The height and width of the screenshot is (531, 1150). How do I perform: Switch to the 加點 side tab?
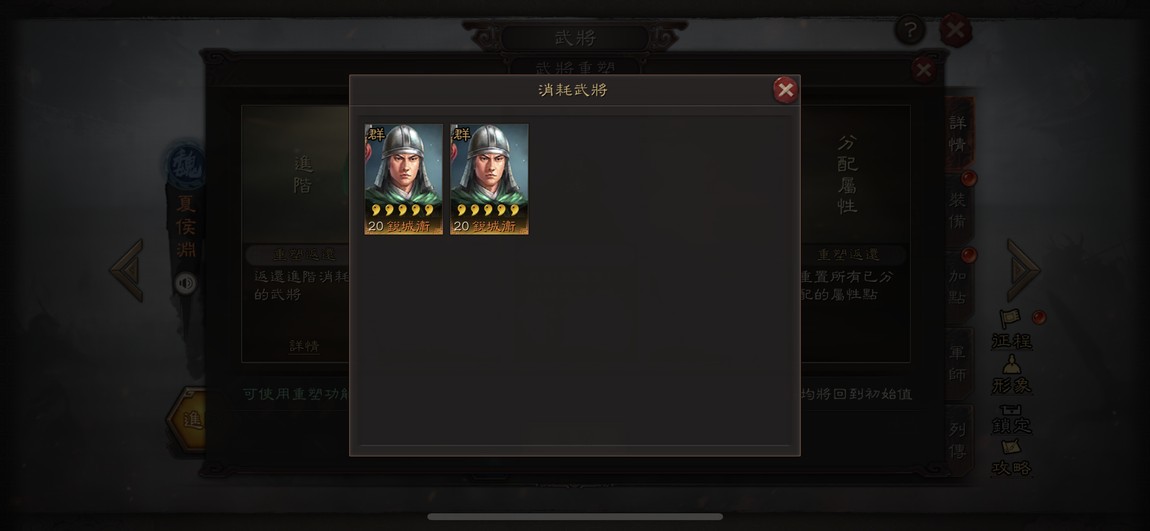pos(959,287)
